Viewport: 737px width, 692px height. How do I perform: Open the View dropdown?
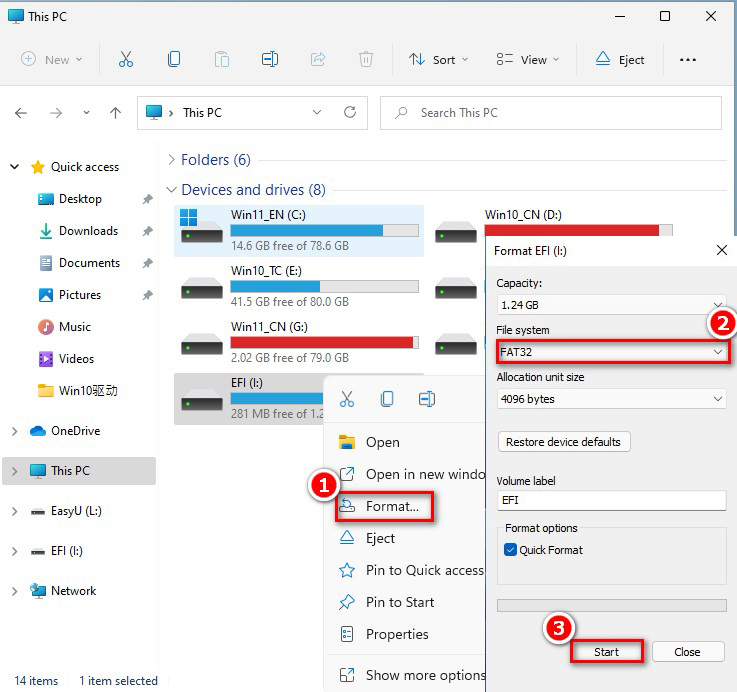pos(528,60)
